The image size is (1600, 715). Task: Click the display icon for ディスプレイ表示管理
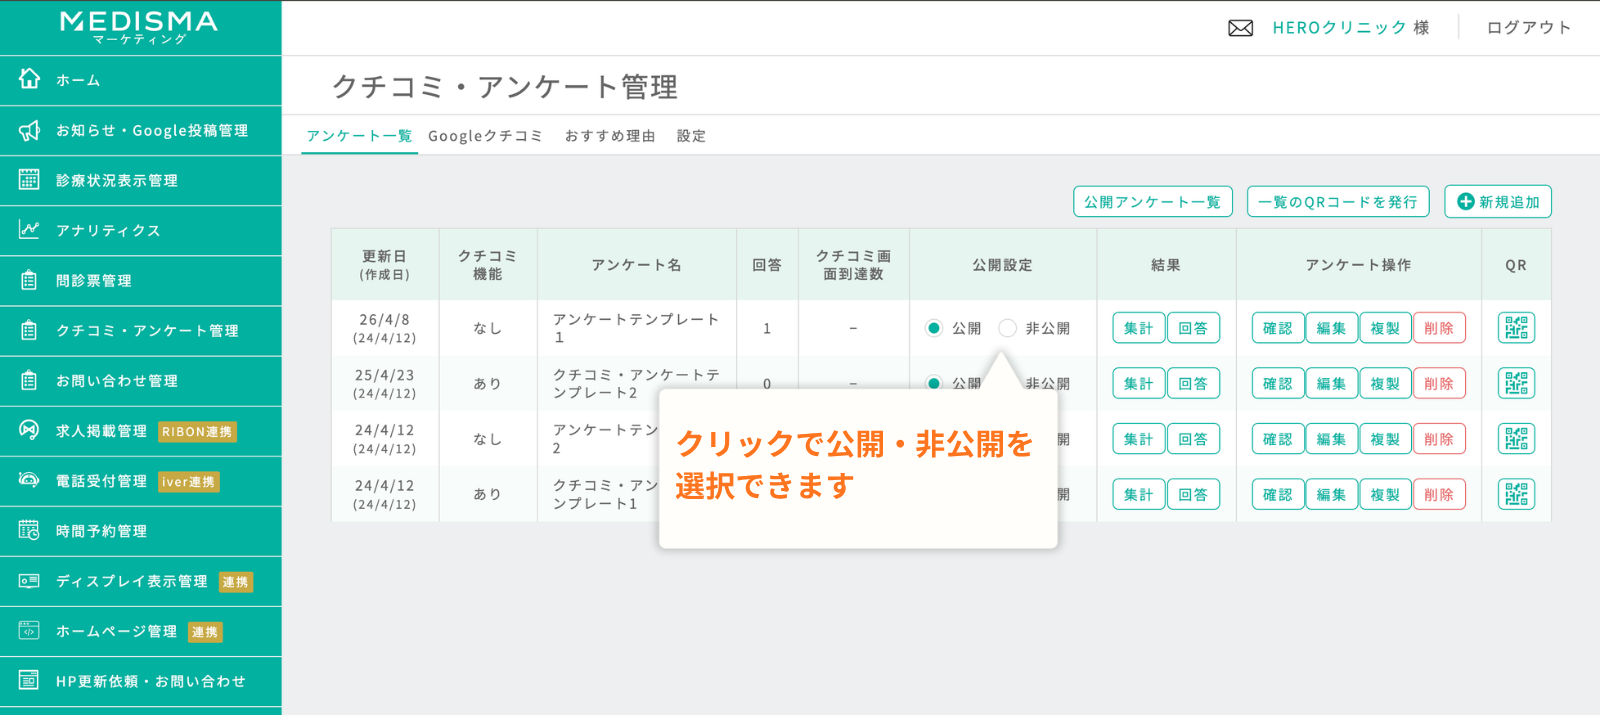pos(29,581)
